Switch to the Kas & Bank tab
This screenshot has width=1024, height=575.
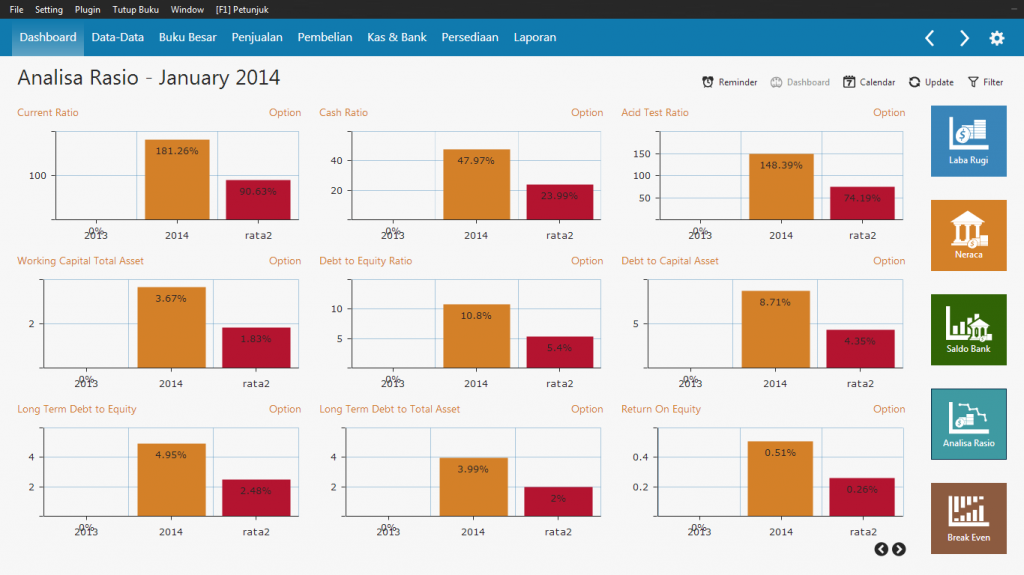(397, 38)
